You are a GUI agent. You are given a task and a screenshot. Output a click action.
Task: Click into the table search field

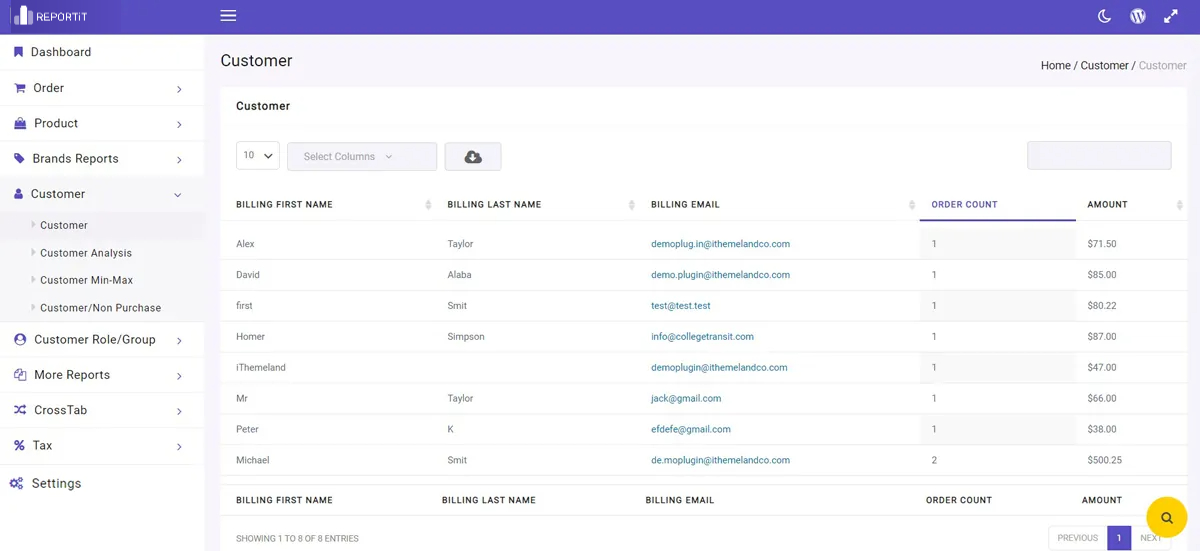pyautogui.click(x=1099, y=155)
